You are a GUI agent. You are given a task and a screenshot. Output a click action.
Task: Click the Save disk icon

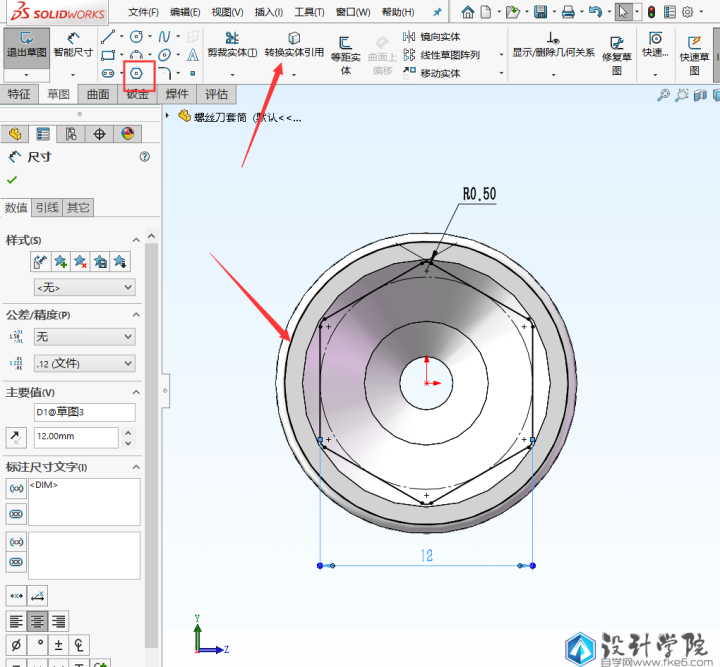[x=540, y=12]
